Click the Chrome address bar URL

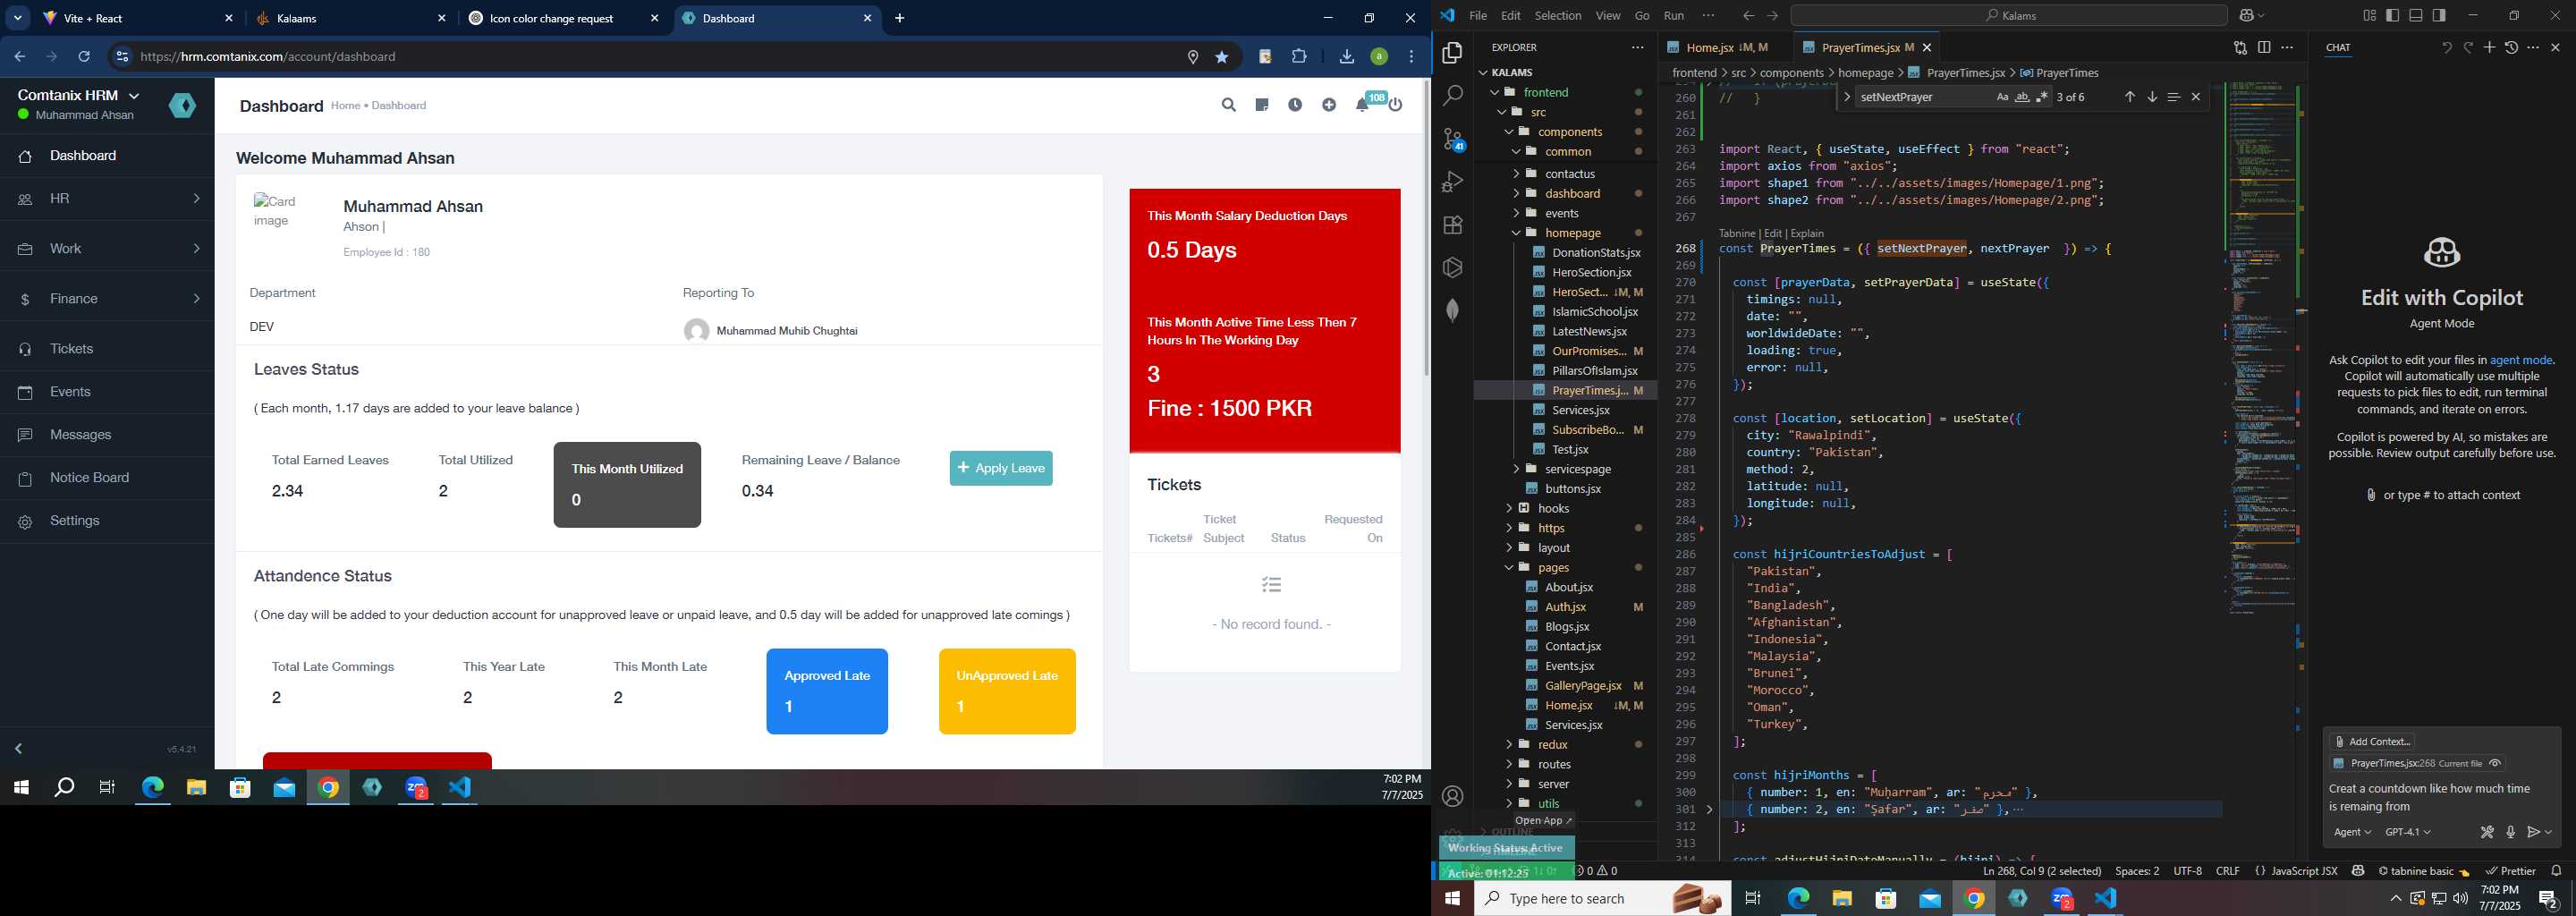coord(268,57)
